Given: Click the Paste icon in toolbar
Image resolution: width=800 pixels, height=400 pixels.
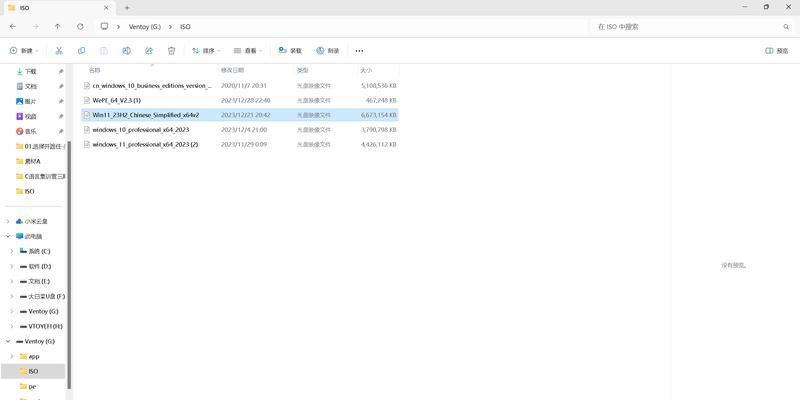Looking at the screenshot, I should click(104, 51).
